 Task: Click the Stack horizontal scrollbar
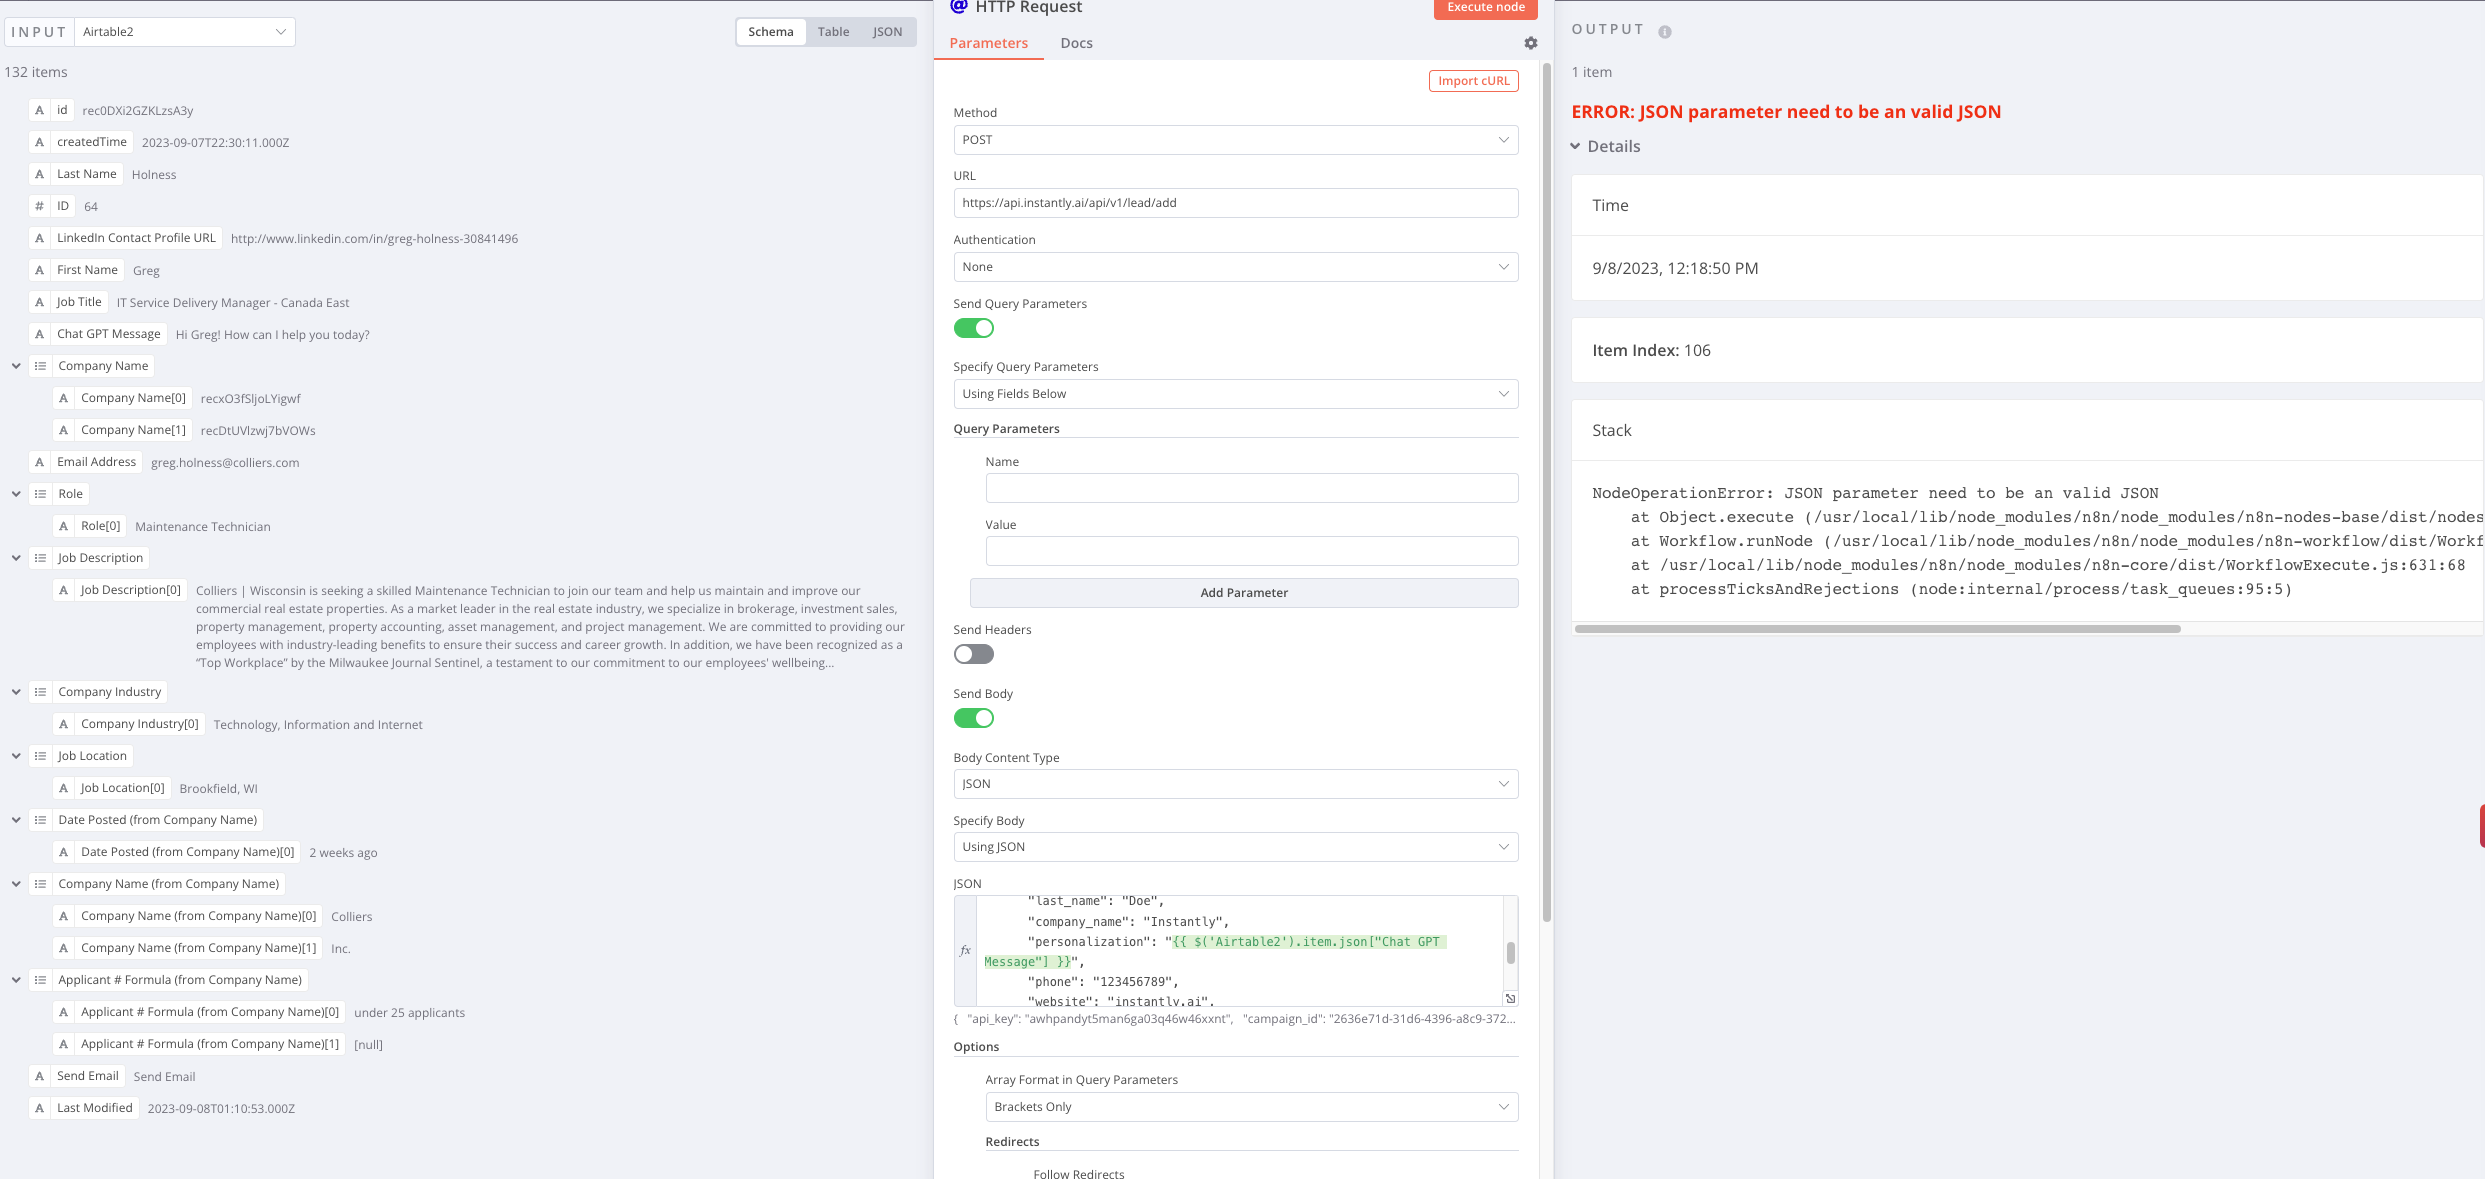click(x=1876, y=629)
